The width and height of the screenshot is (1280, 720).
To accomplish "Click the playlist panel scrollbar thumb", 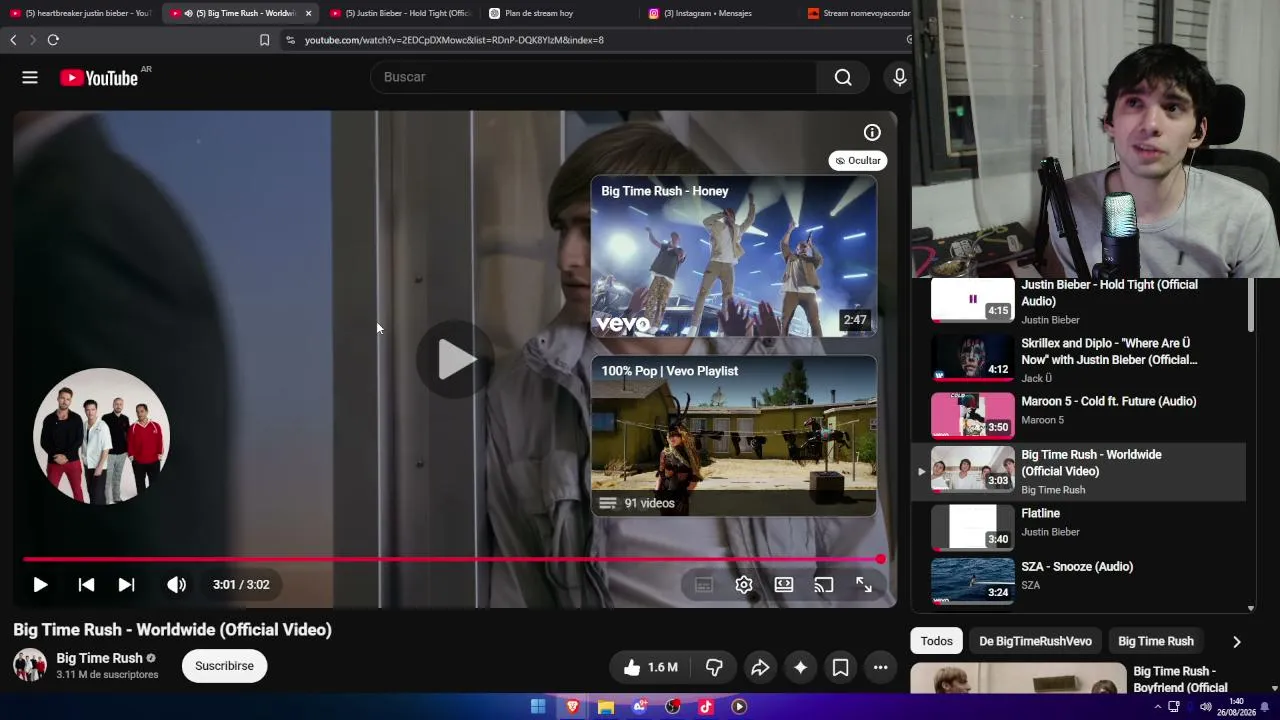I will click(x=1251, y=306).
